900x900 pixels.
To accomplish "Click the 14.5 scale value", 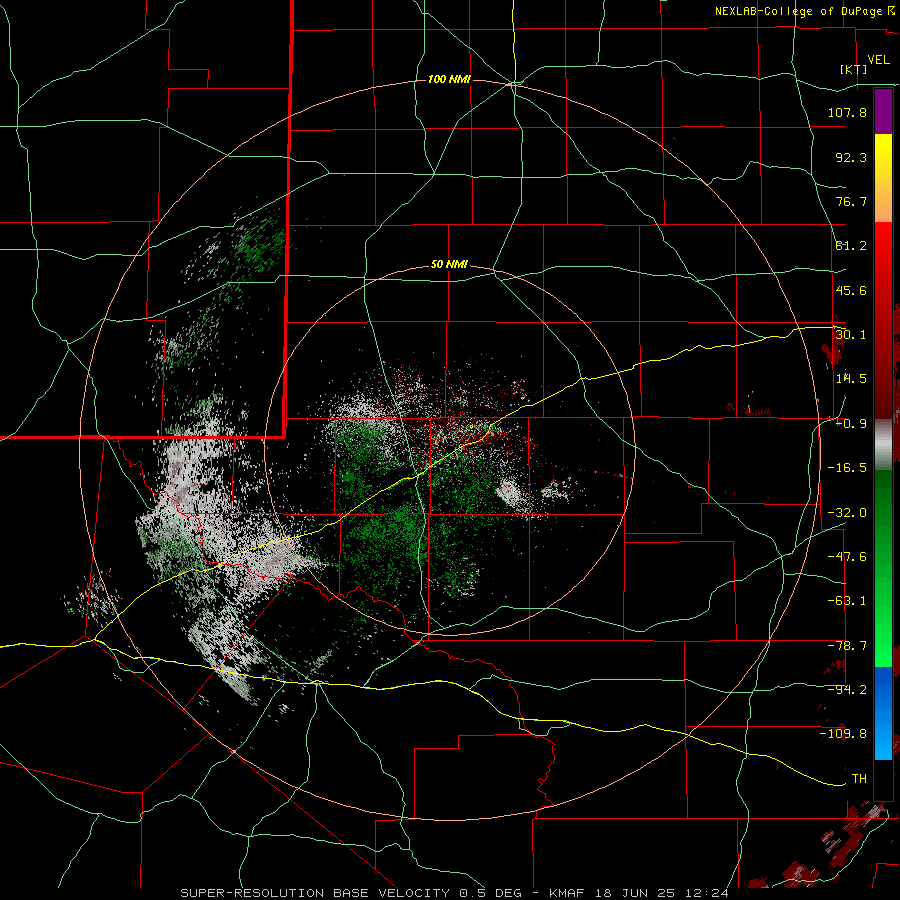I will click(851, 379).
